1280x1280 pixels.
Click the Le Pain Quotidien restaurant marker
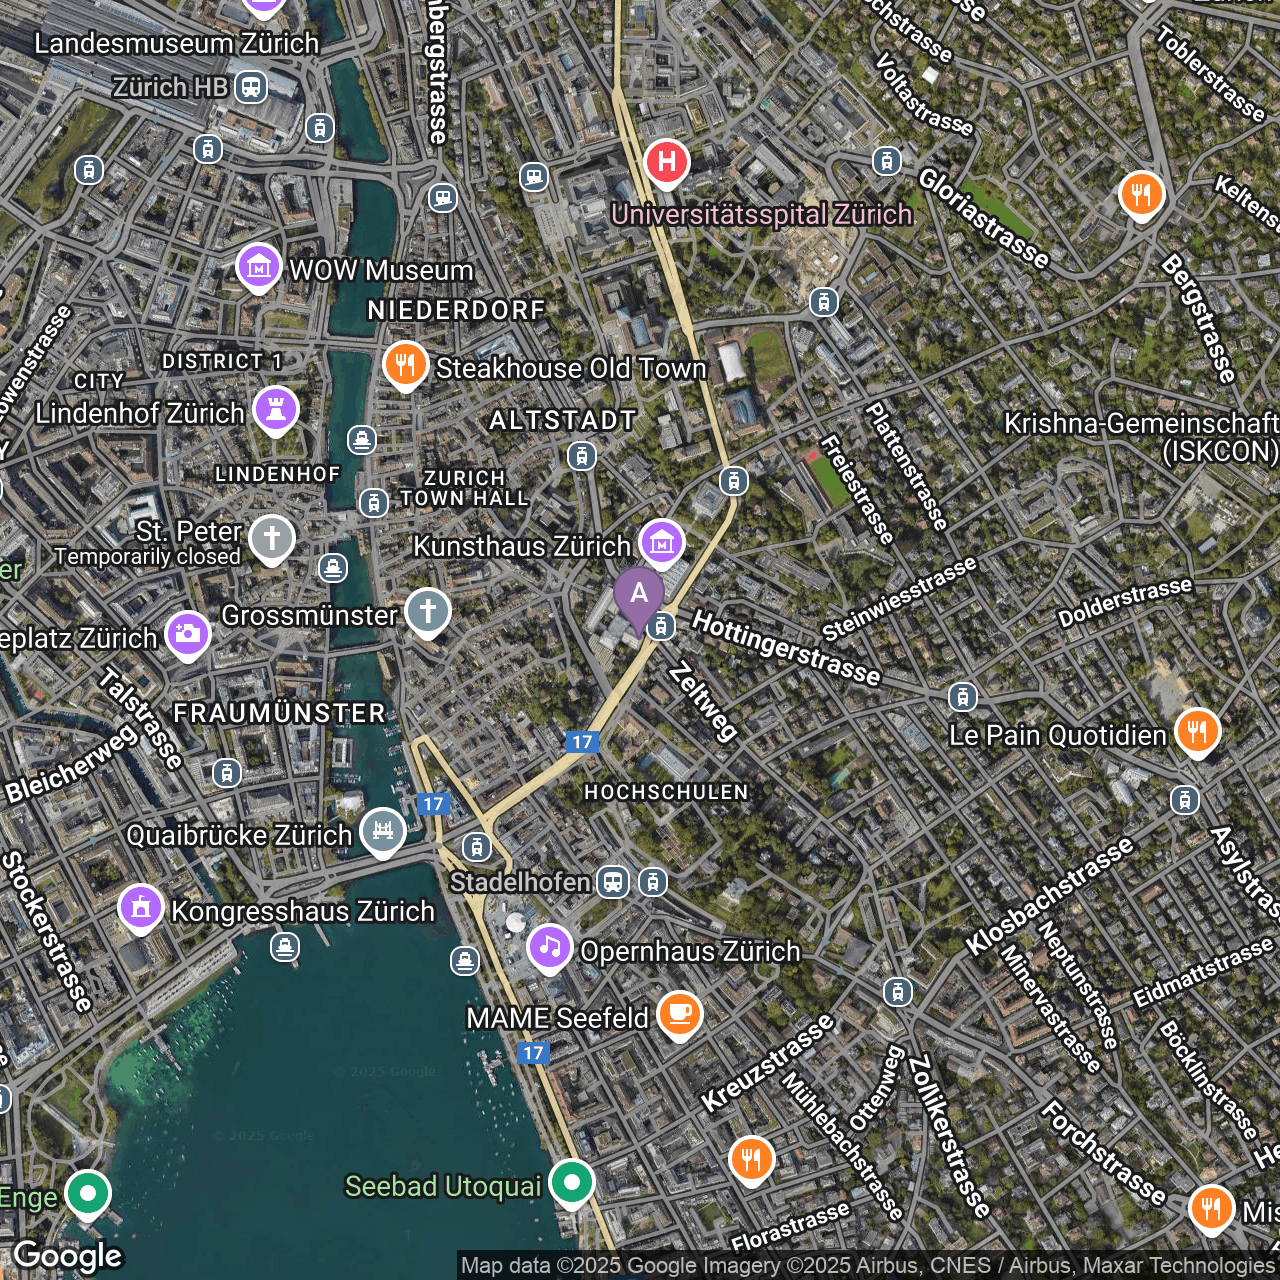pos(1197,733)
